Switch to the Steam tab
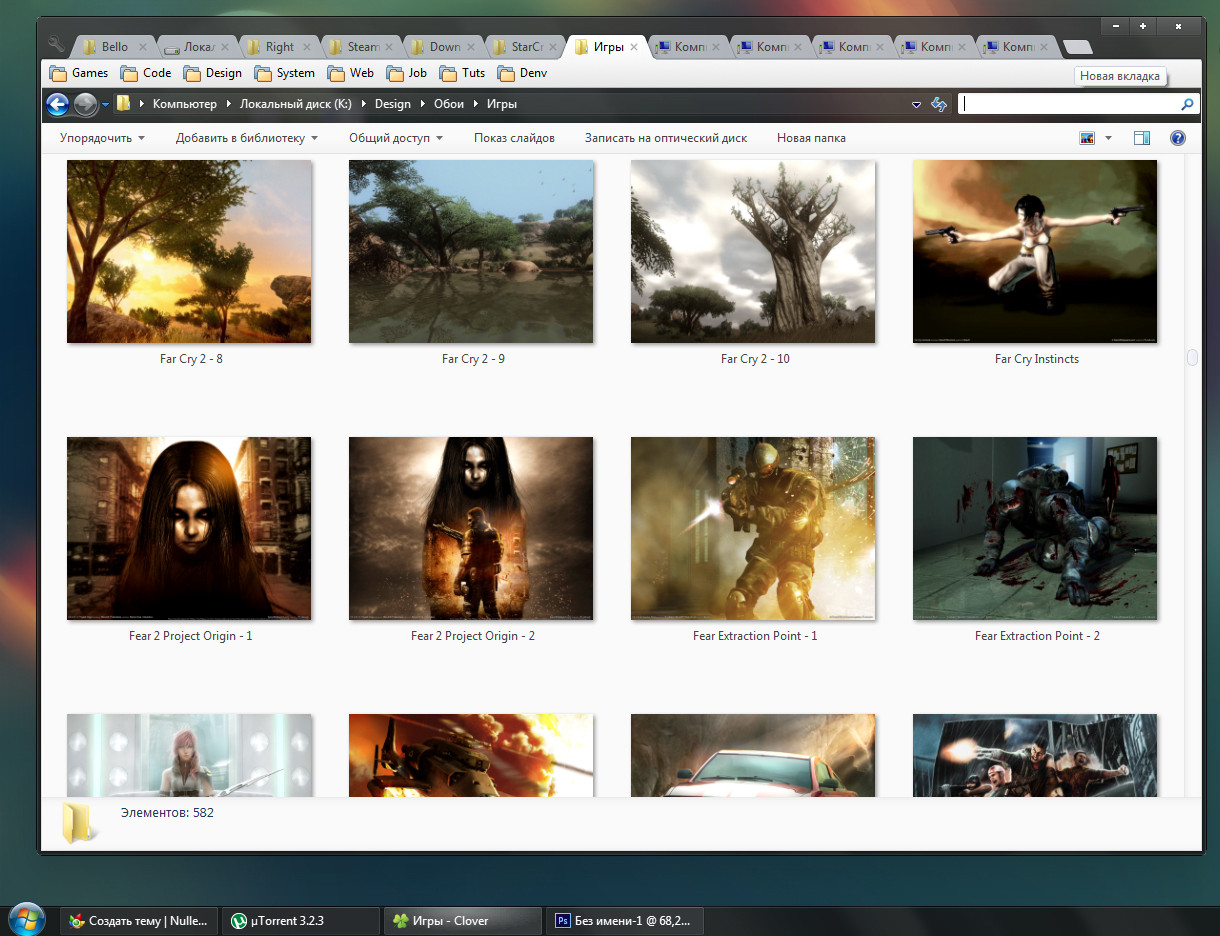 click(361, 47)
